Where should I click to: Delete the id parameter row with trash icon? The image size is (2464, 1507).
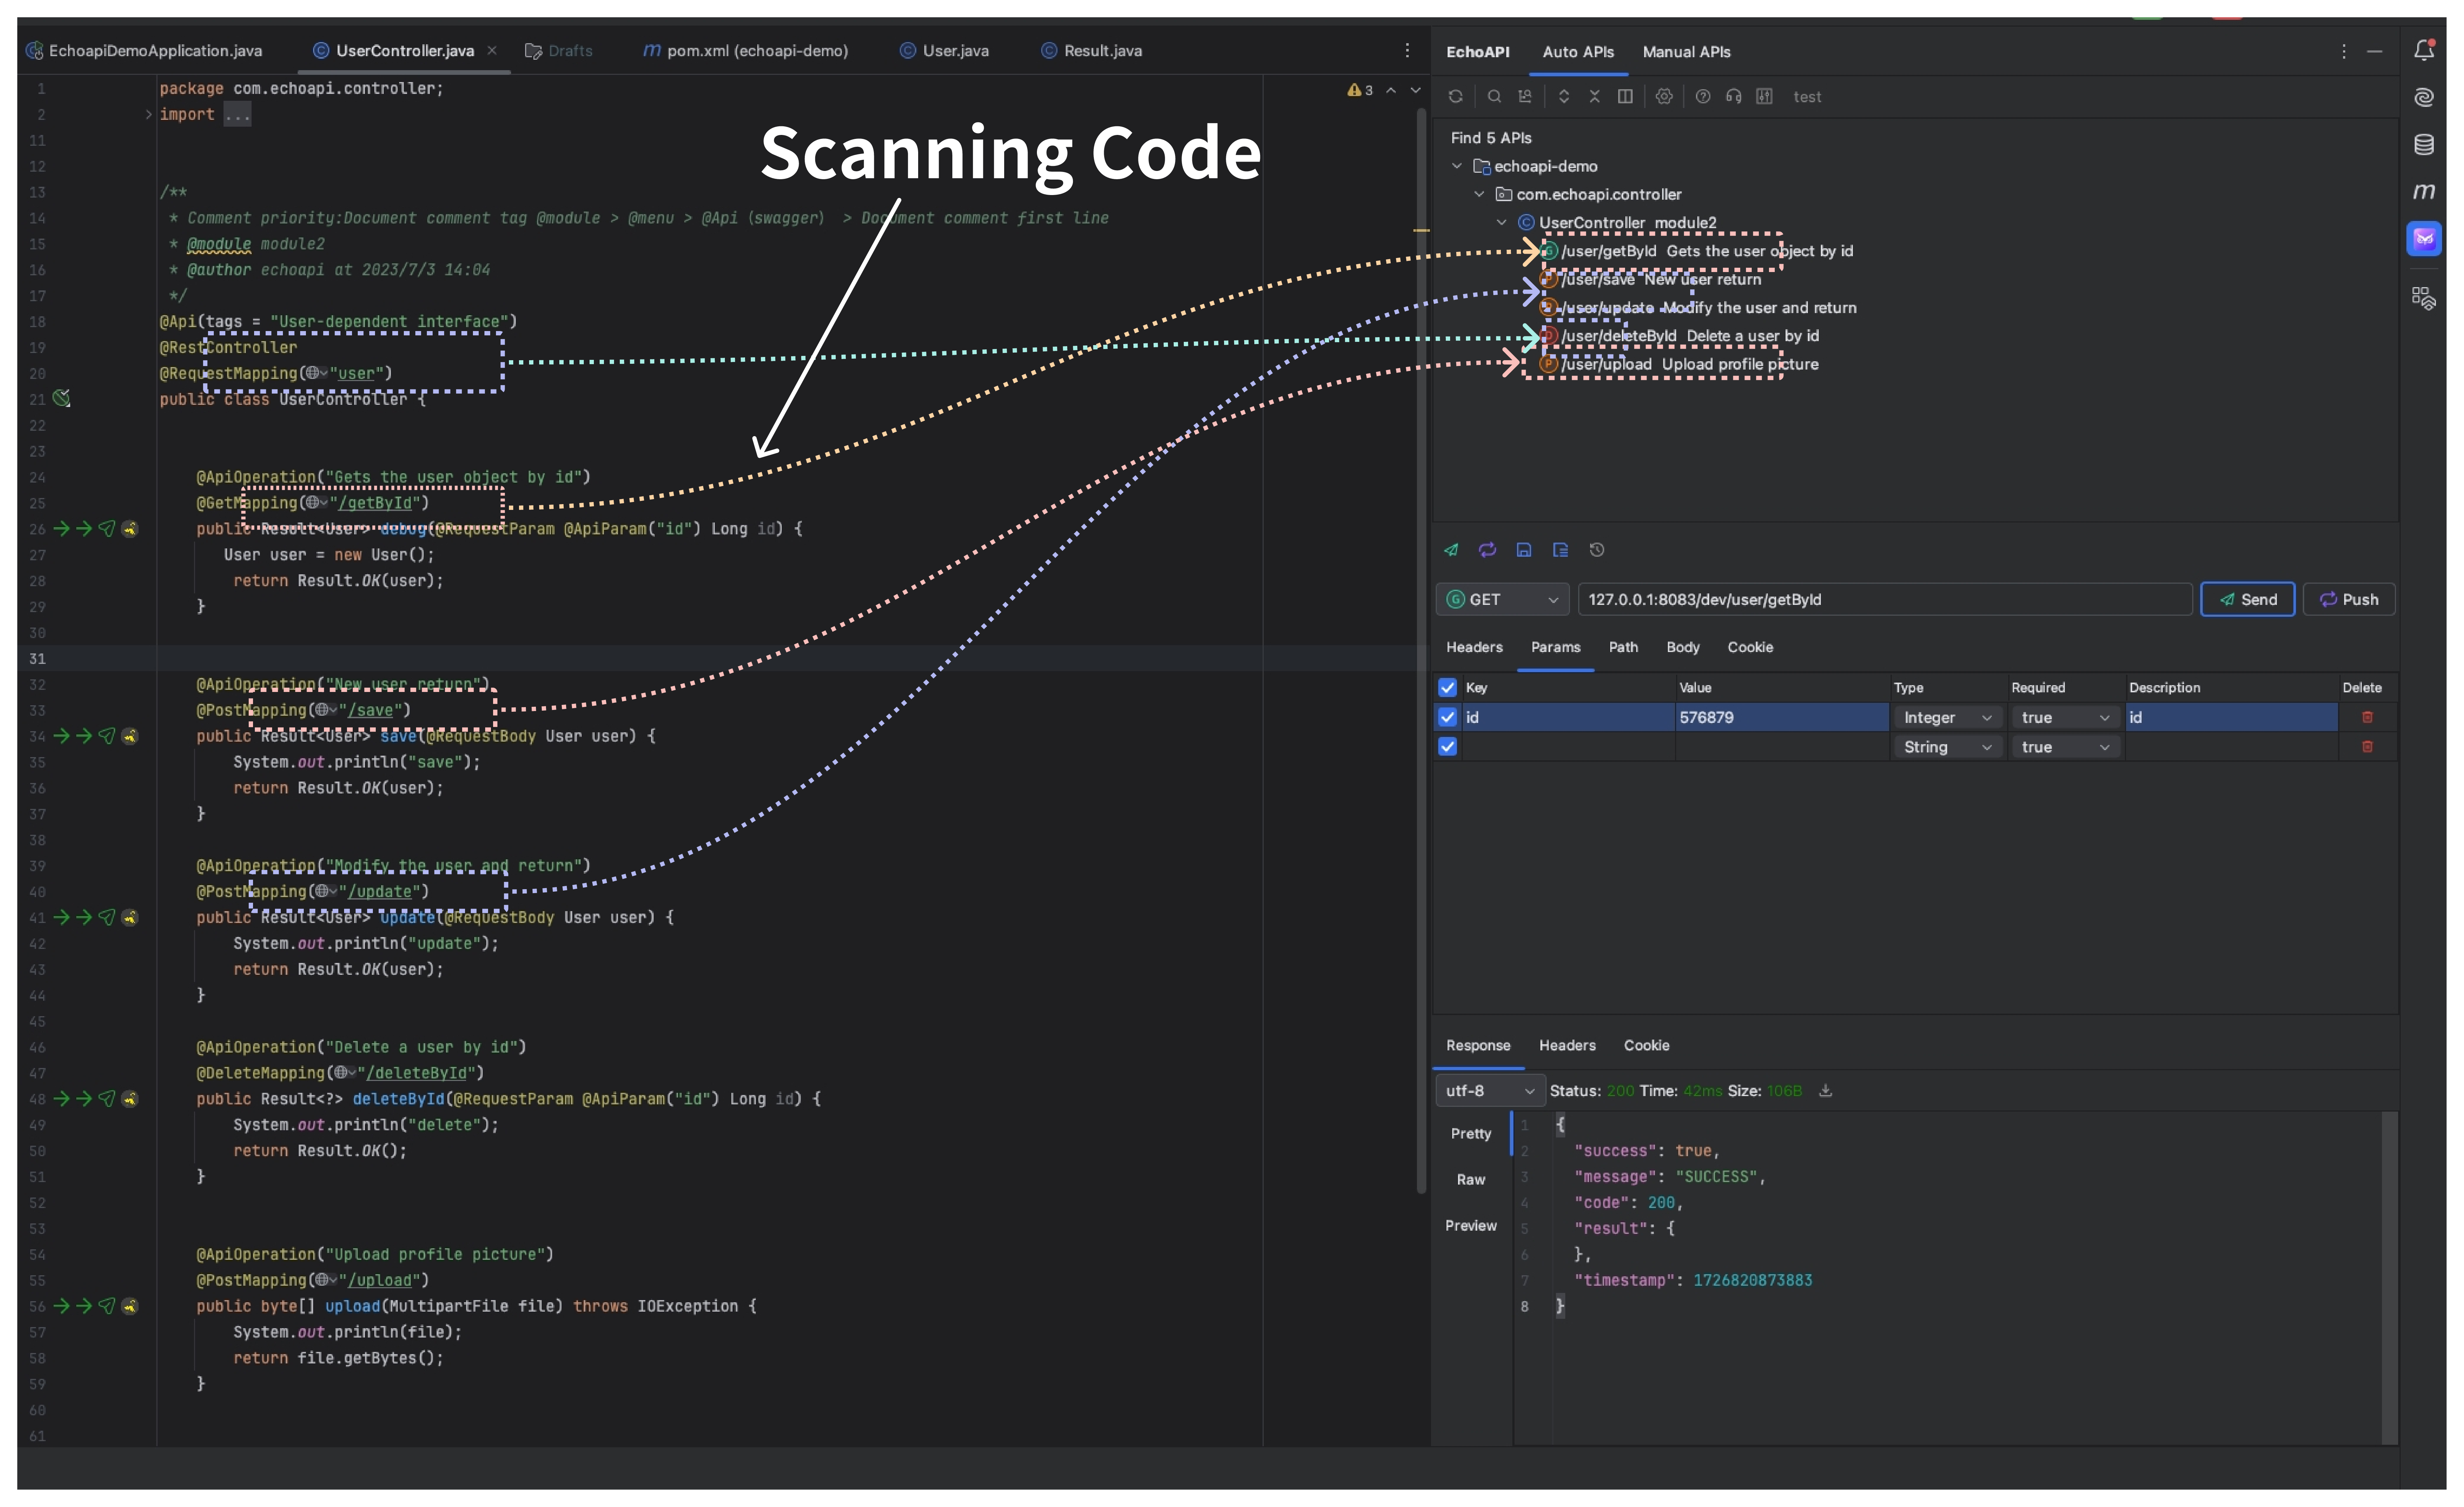coord(2367,717)
